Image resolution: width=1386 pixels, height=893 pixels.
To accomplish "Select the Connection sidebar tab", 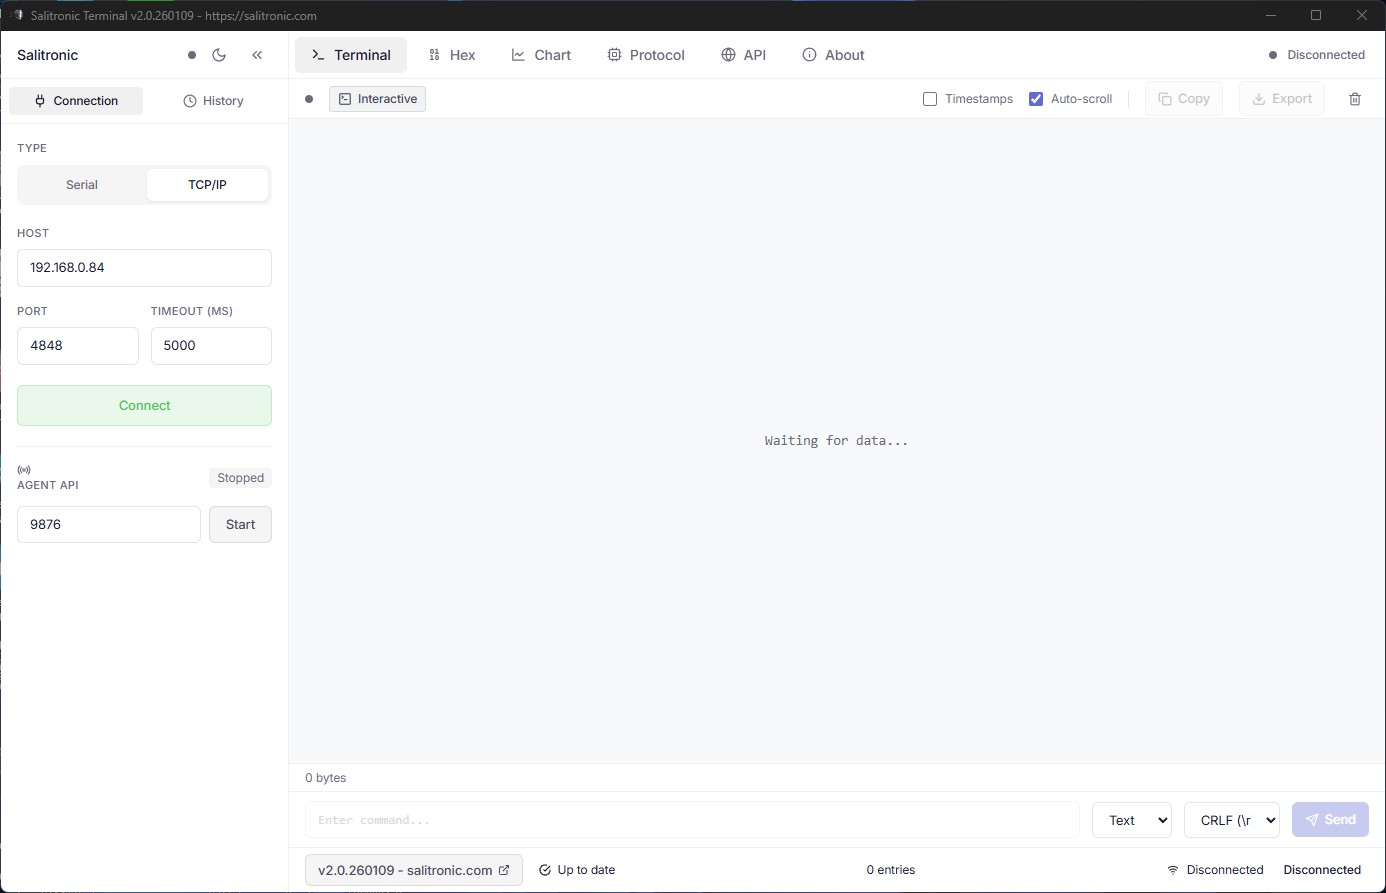I will click(x=76, y=101).
